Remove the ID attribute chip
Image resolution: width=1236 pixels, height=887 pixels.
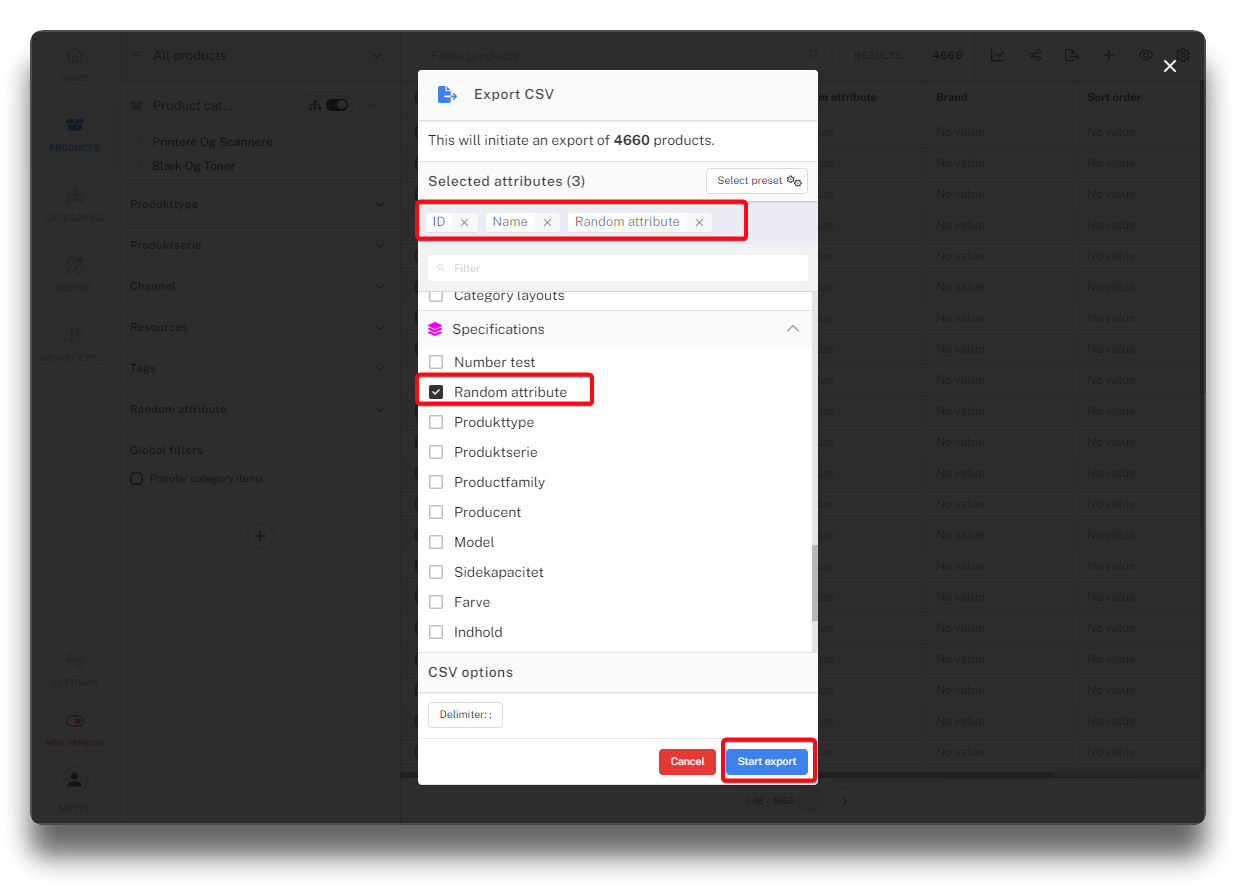(464, 223)
